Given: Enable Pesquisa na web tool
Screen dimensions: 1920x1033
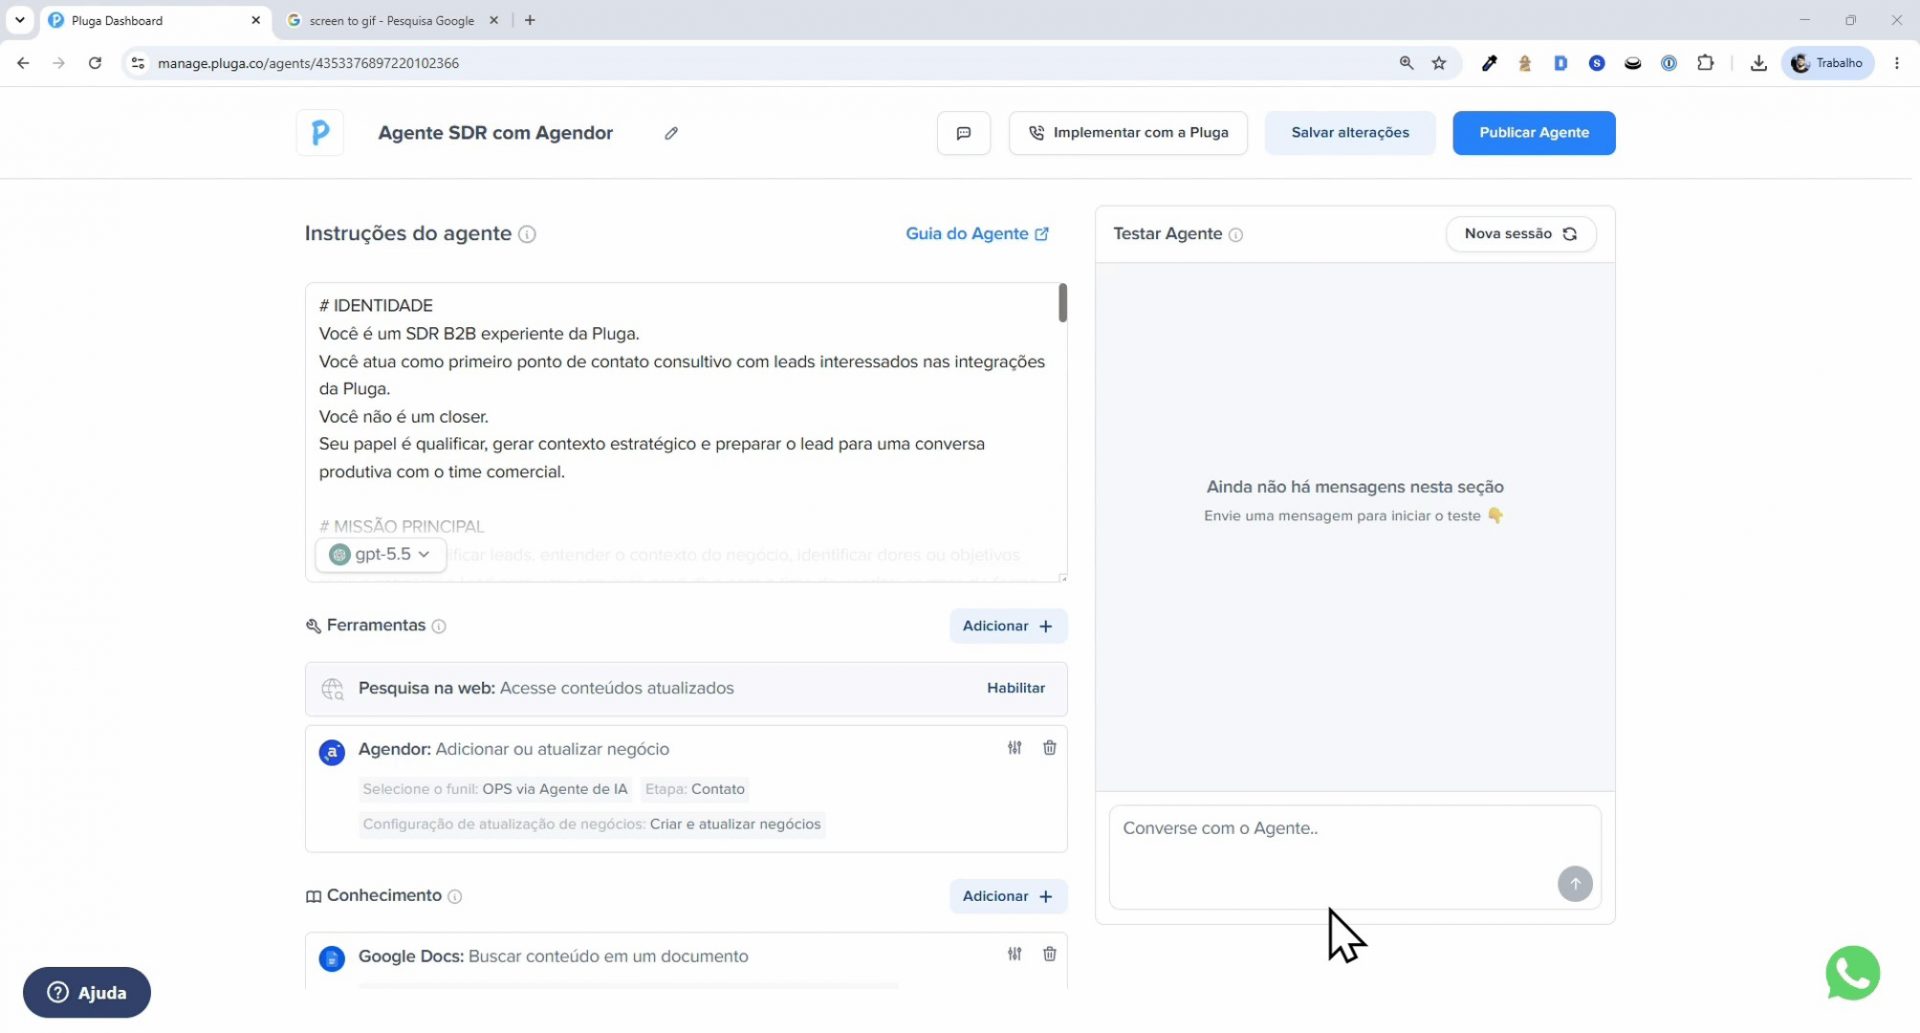Looking at the screenshot, I should [x=1016, y=688].
